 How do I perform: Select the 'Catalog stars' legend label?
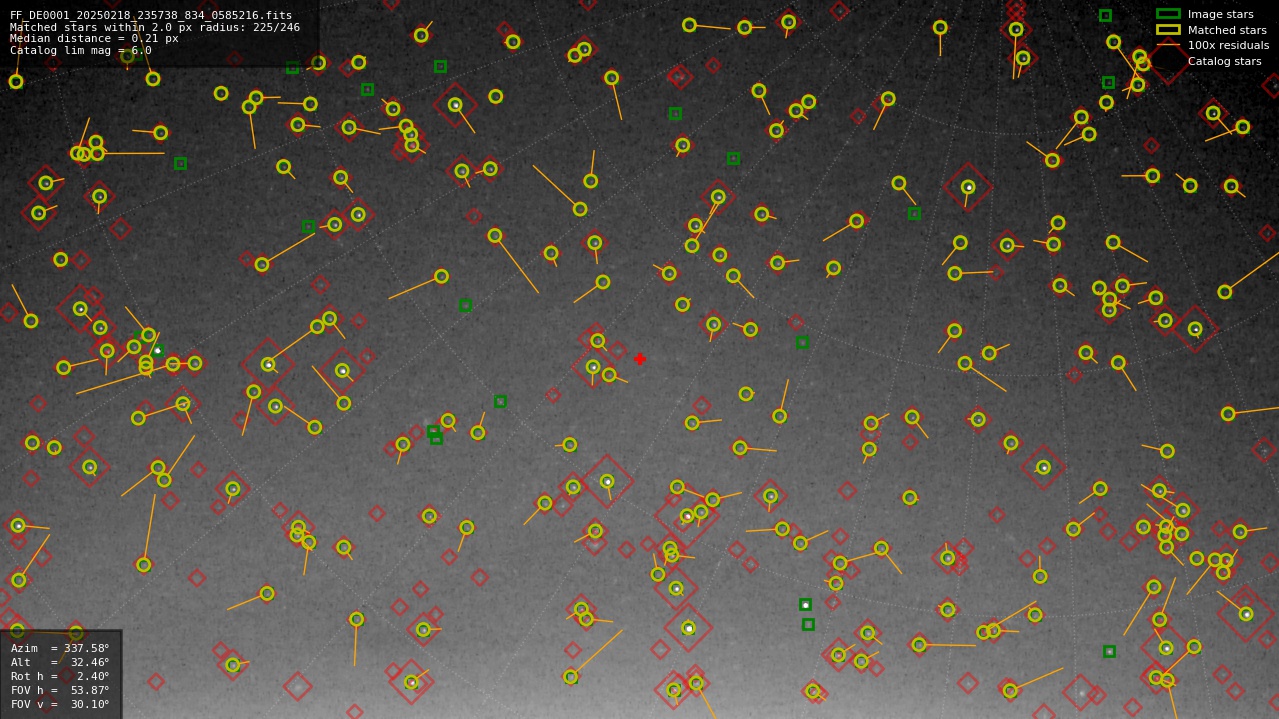coord(1224,62)
